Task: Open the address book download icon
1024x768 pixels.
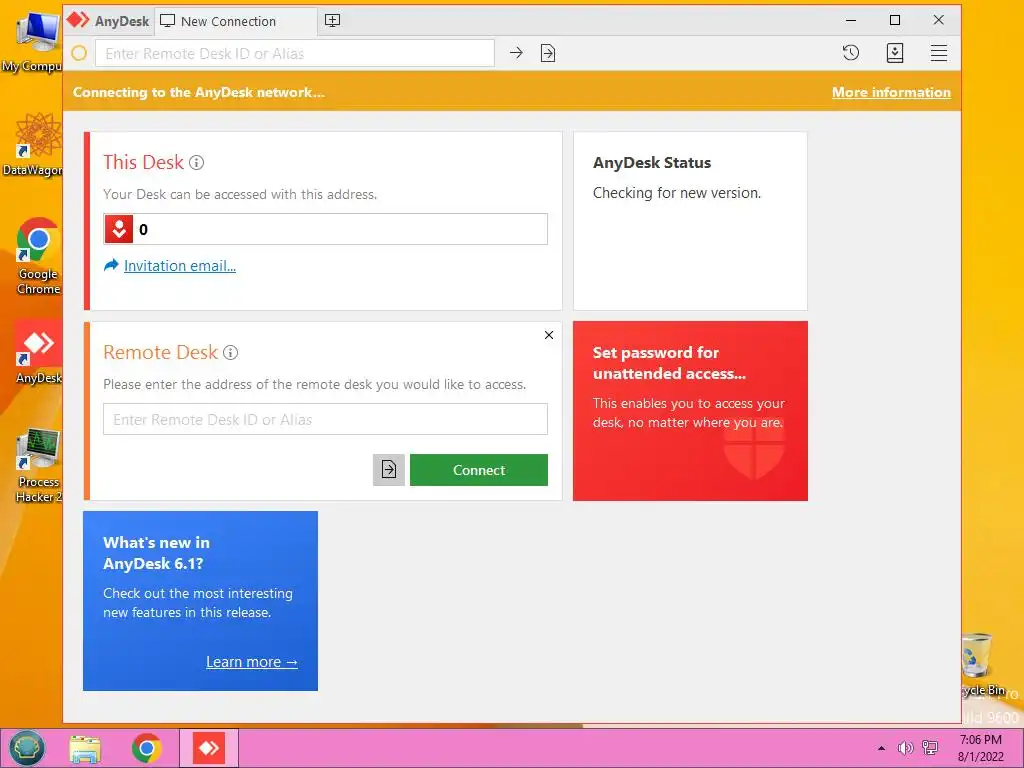Action: tap(895, 53)
